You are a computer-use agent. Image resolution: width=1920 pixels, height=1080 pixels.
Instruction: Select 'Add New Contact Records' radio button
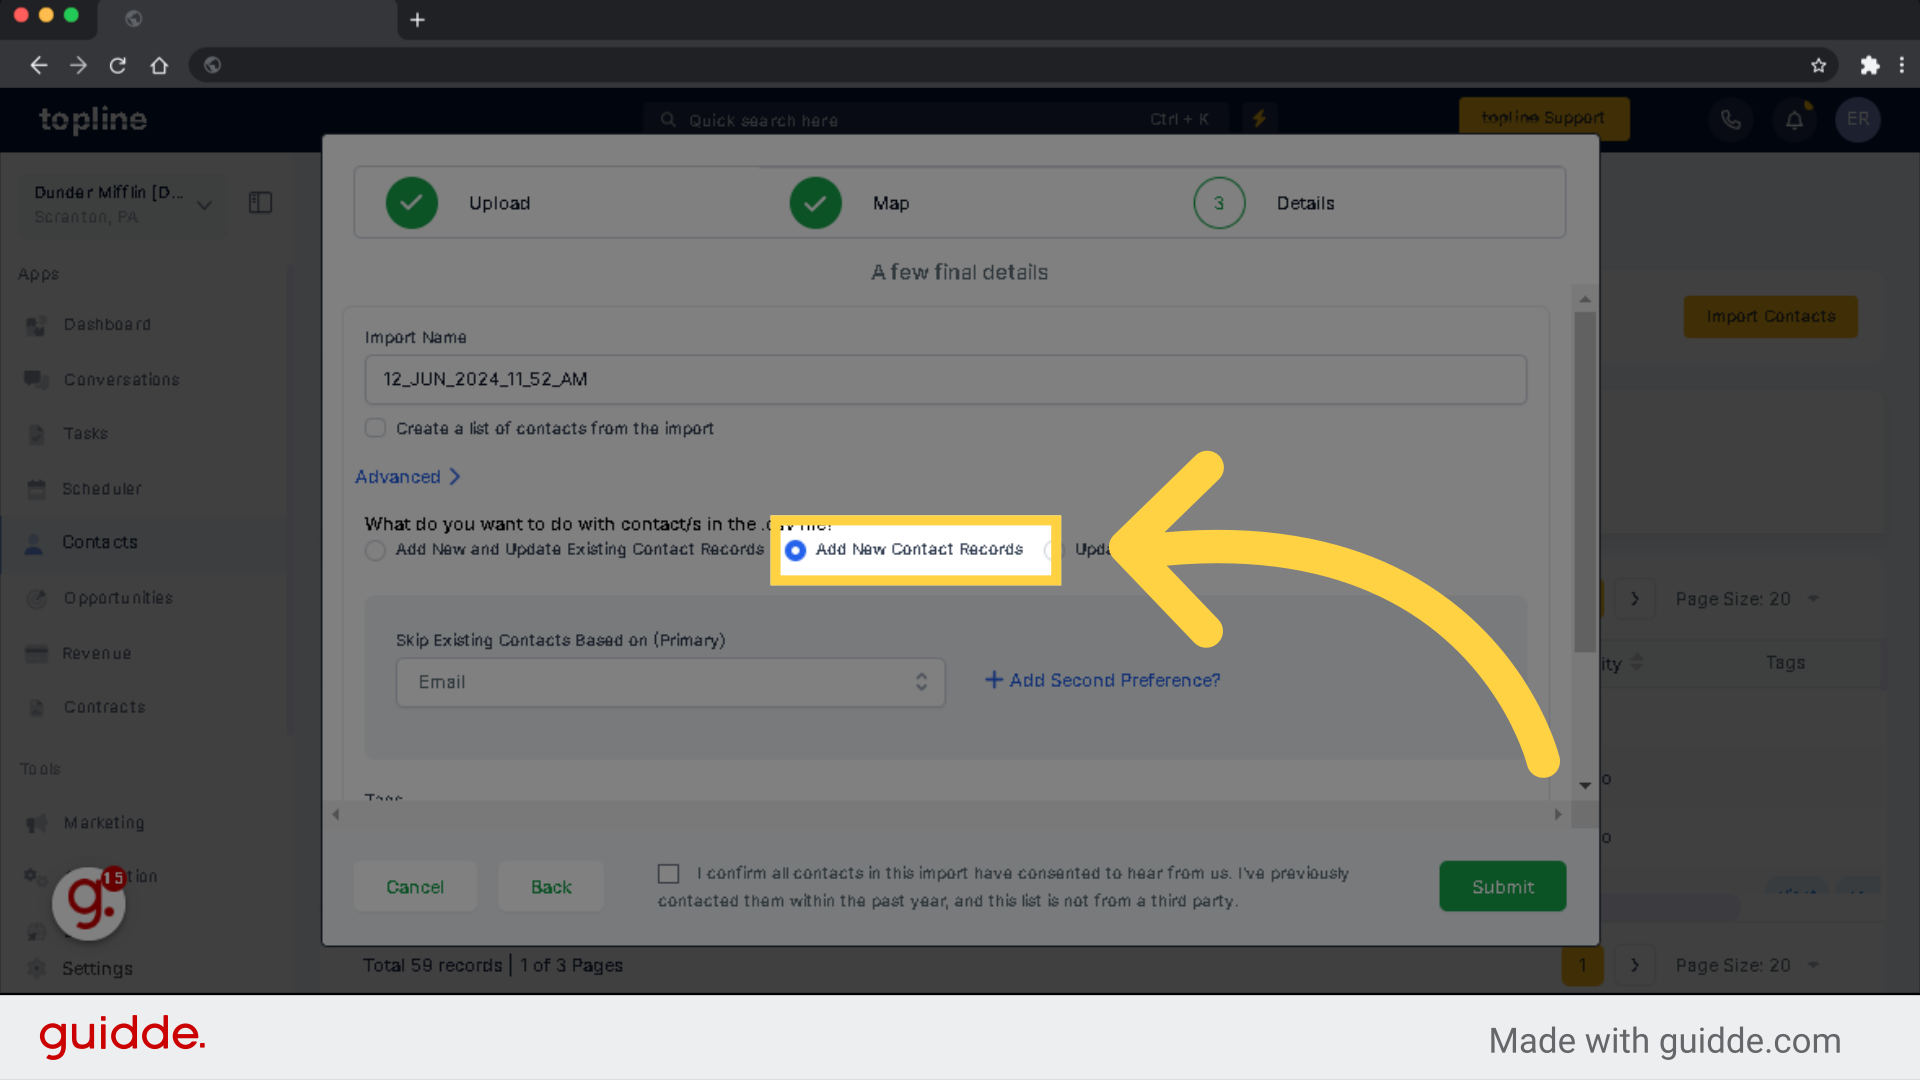pos(795,549)
